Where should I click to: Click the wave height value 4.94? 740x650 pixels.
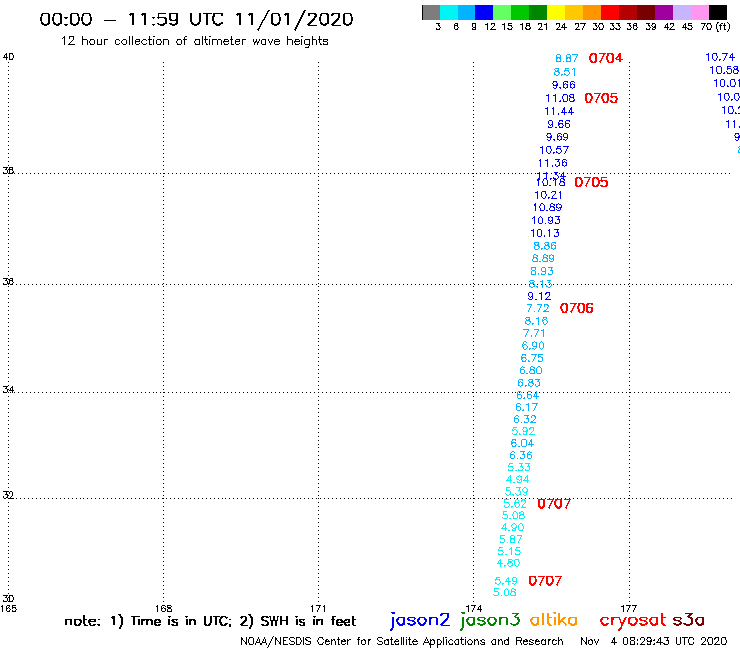click(518, 480)
